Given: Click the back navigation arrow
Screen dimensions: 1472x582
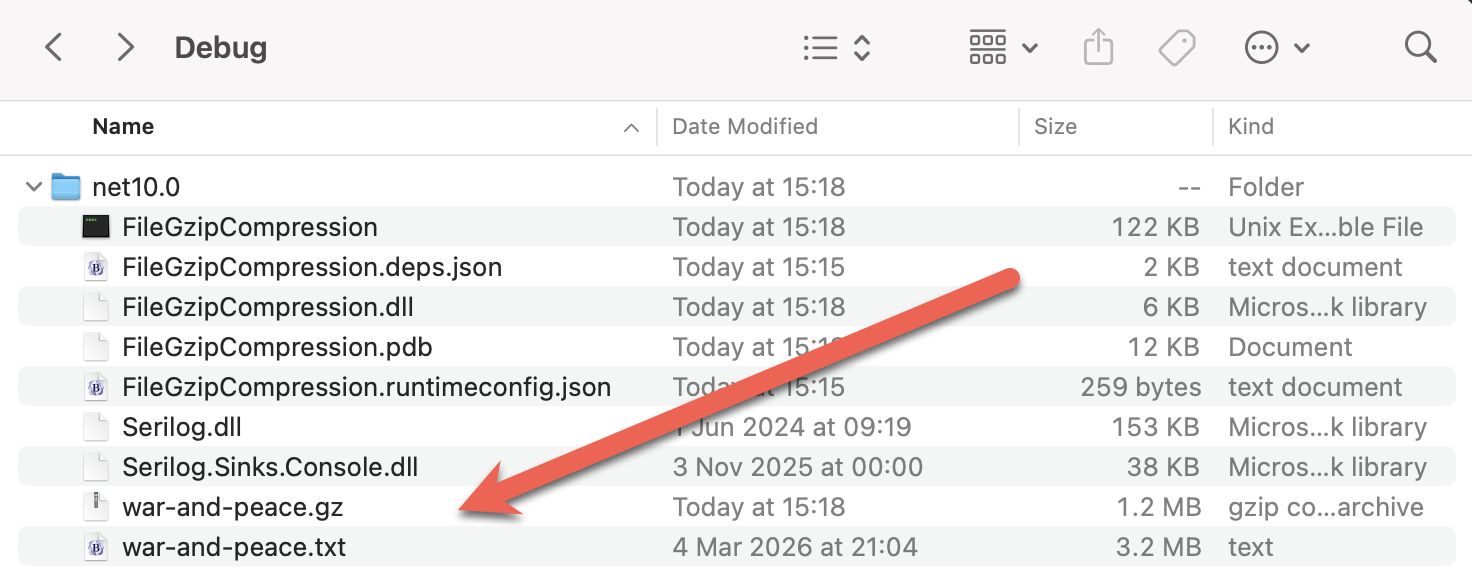Looking at the screenshot, I should click(53, 46).
